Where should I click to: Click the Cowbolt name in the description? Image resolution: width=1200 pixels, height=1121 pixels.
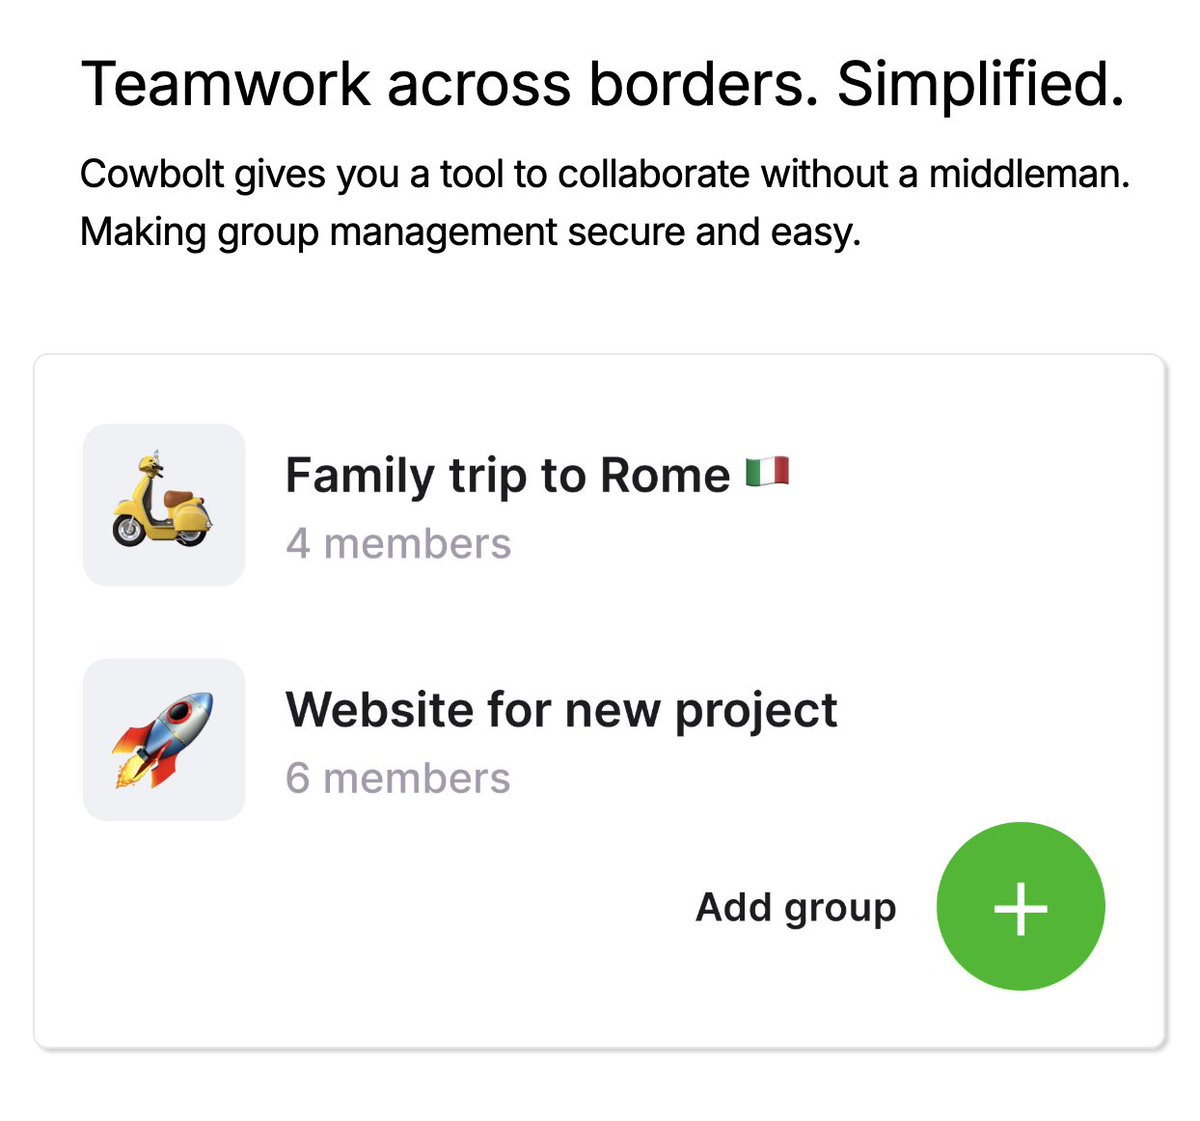(152, 174)
